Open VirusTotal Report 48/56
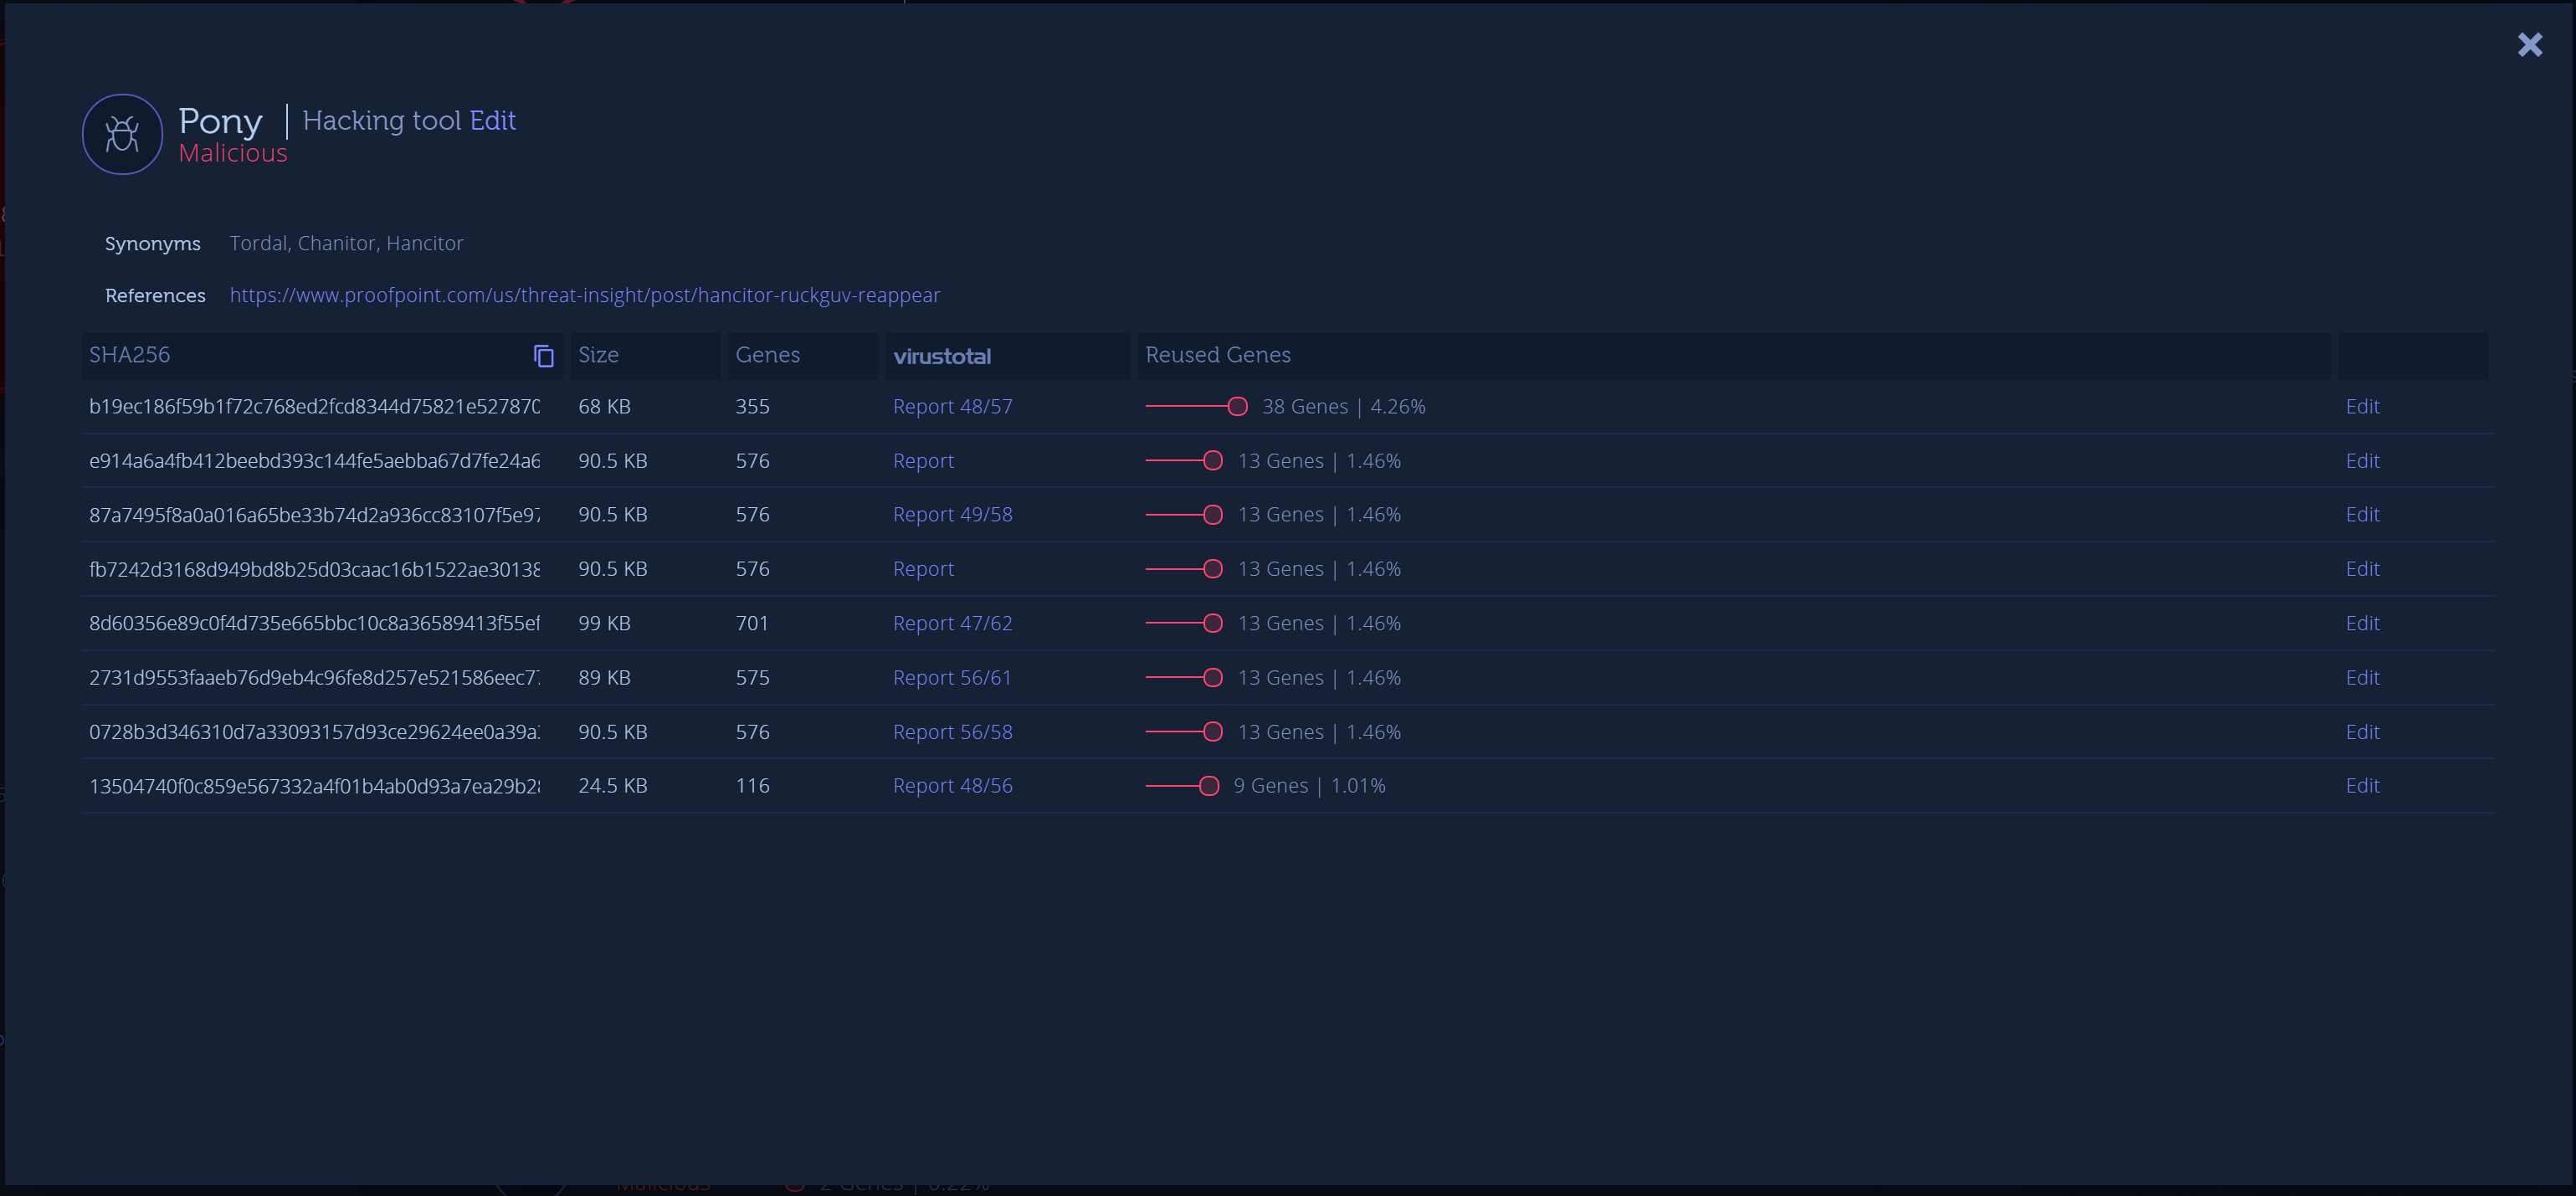 tap(952, 786)
